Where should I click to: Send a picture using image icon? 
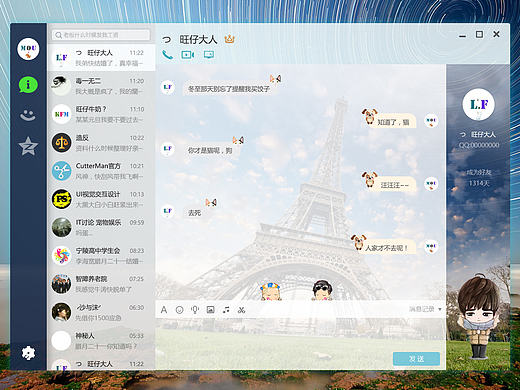tap(210, 310)
